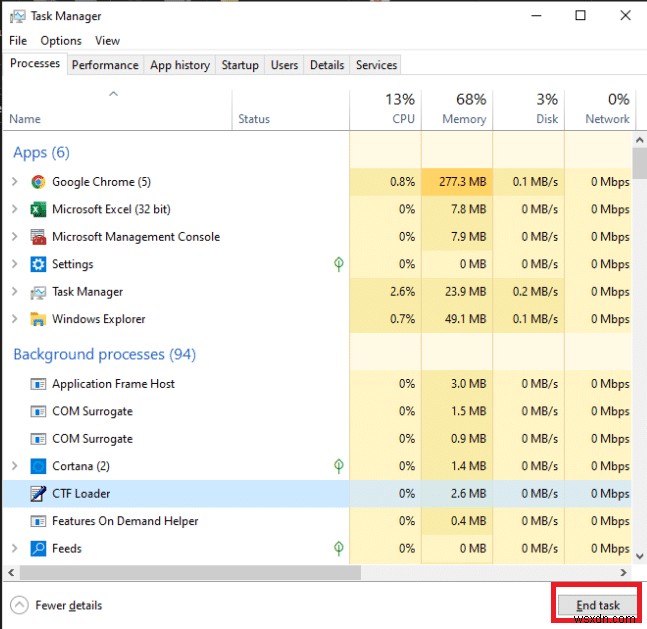The height and width of the screenshot is (629, 647).
Task: Click the Windows Explorer folder icon
Action: tap(38, 320)
